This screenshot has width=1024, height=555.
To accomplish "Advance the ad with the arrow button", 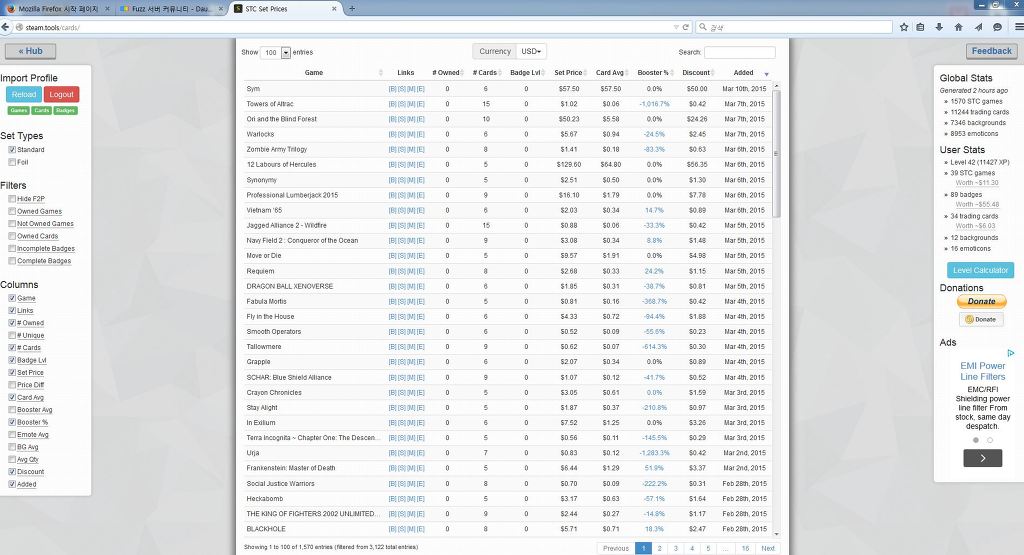I will pyautogui.click(x=982, y=458).
